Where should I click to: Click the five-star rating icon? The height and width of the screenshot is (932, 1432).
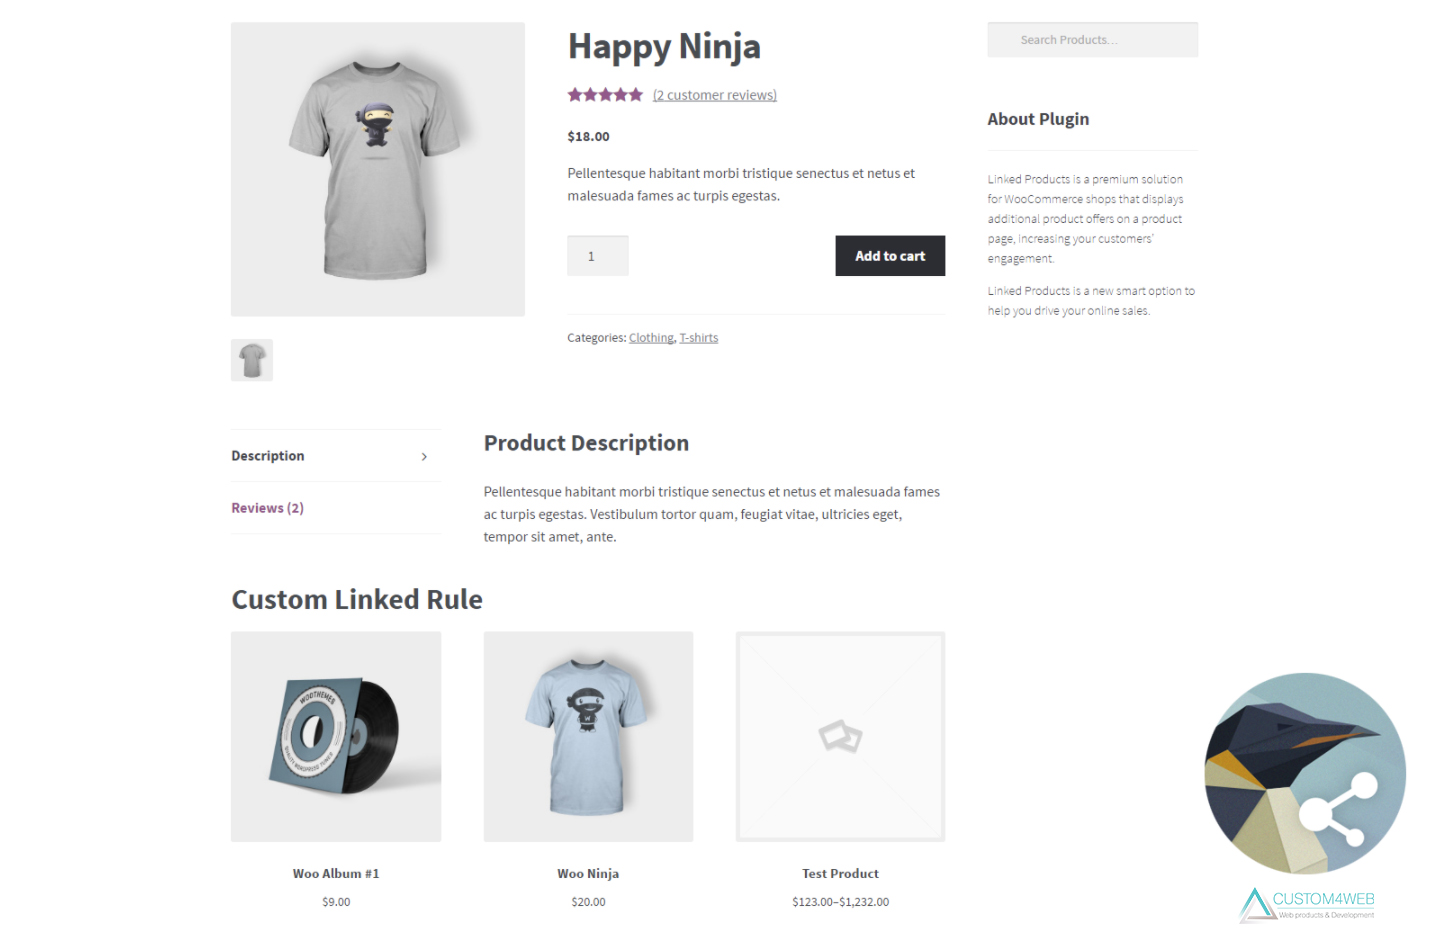click(605, 95)
